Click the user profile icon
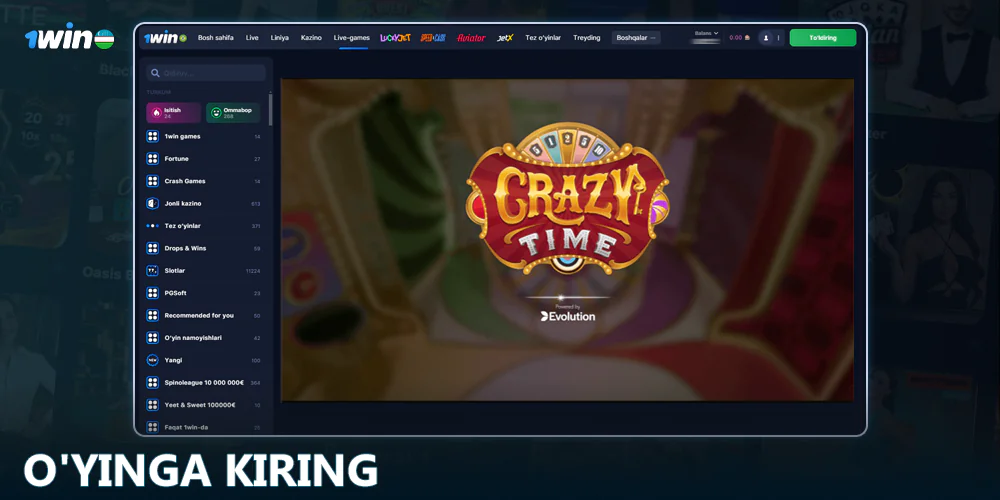Image resolution: width=1000 pixels, height=500 pixels. [766, 38]
